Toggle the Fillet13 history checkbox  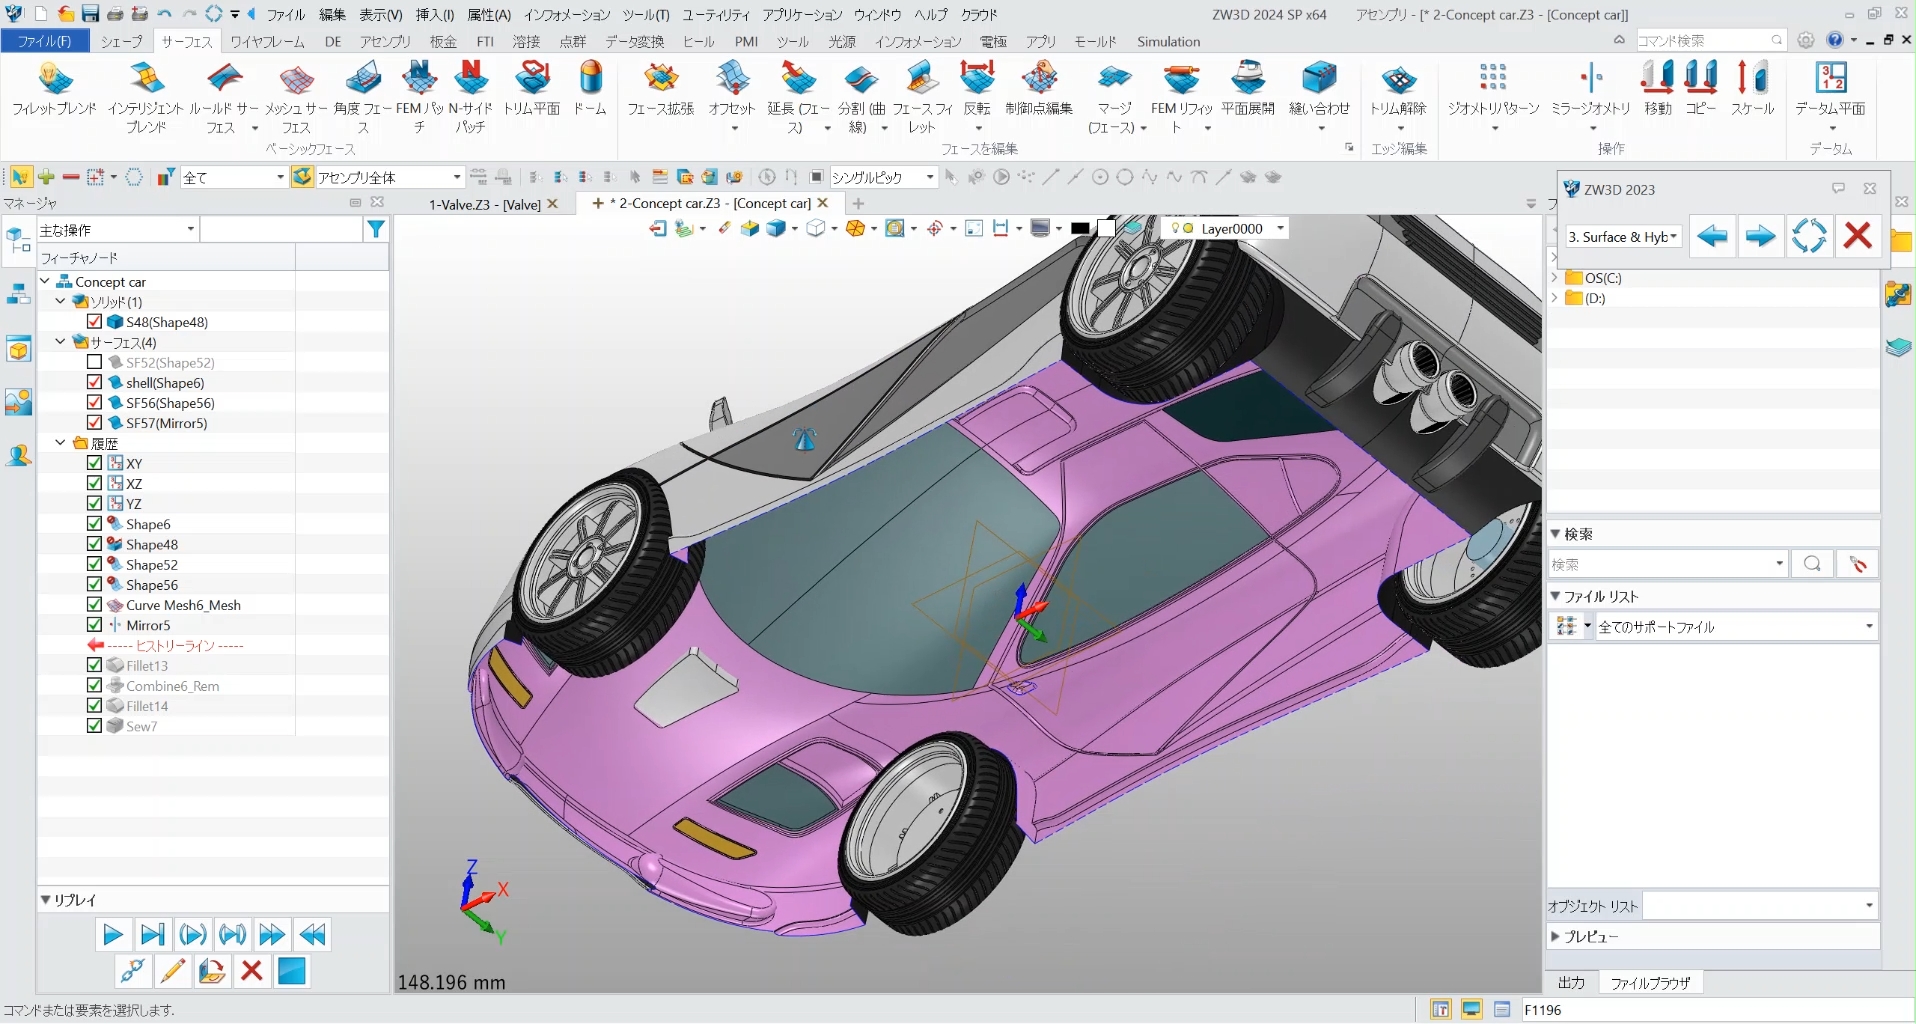[x=94, y=665]
